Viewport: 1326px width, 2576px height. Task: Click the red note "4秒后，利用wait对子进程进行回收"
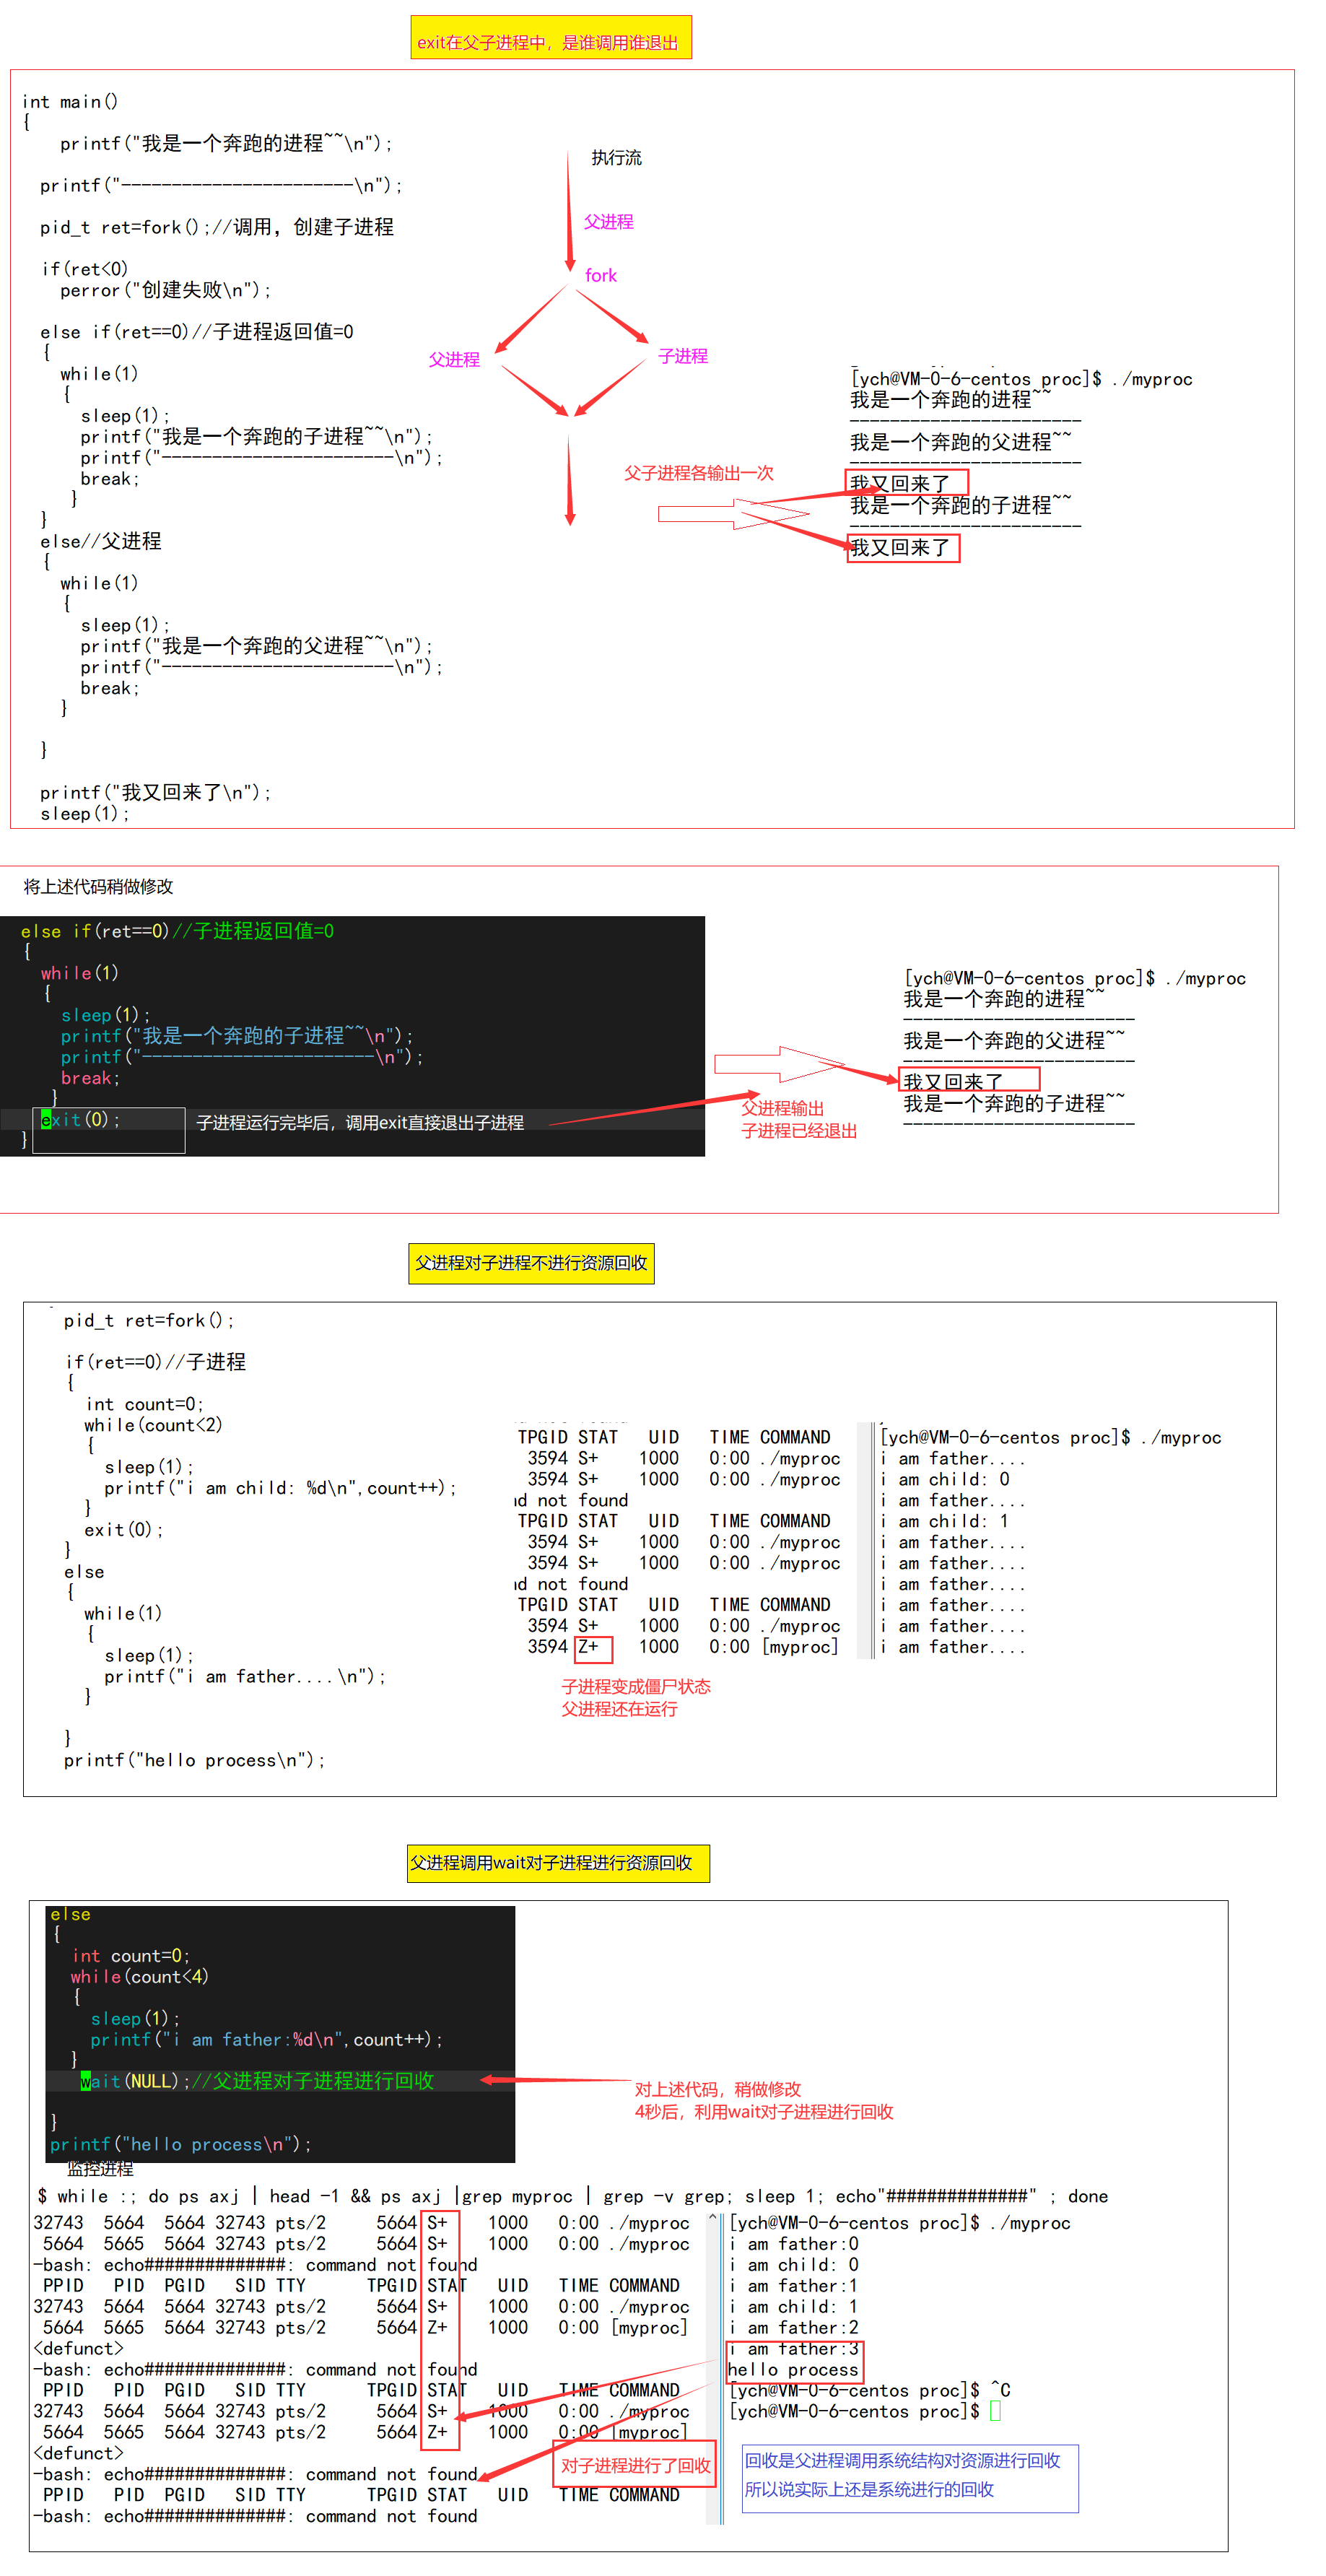[x=764, y=2112]
